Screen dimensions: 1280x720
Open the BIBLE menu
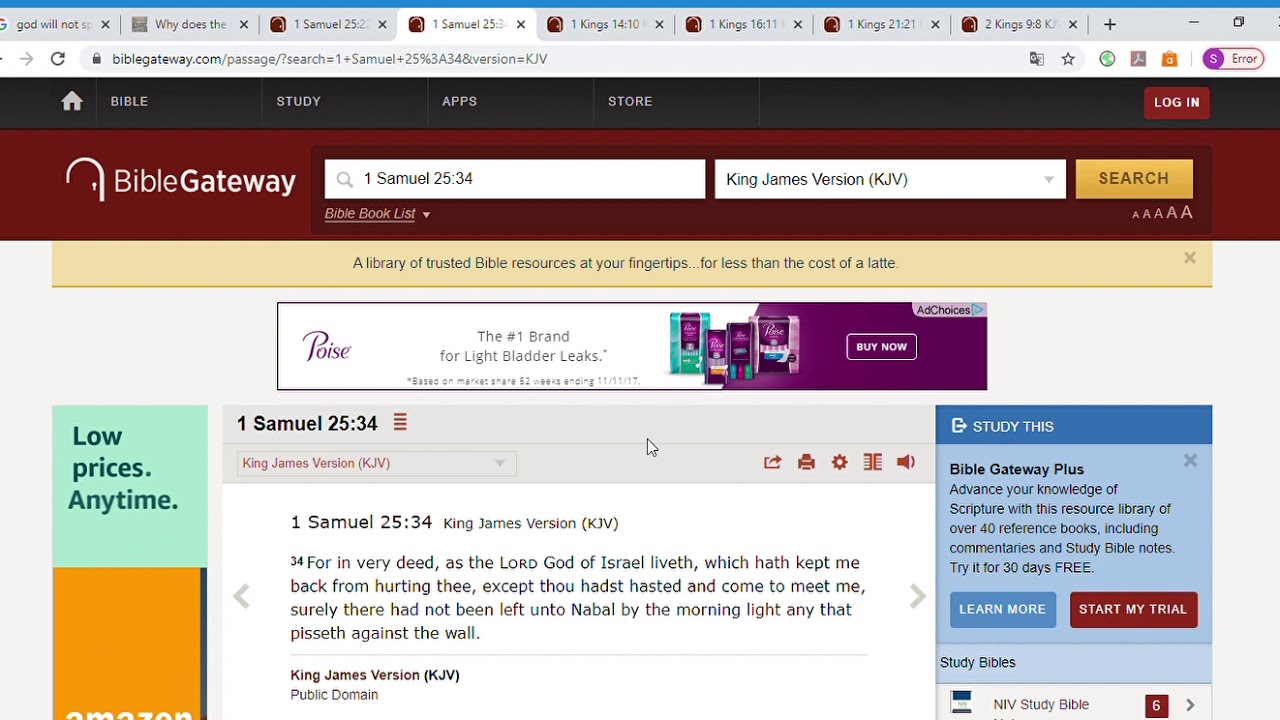(129, 101)
